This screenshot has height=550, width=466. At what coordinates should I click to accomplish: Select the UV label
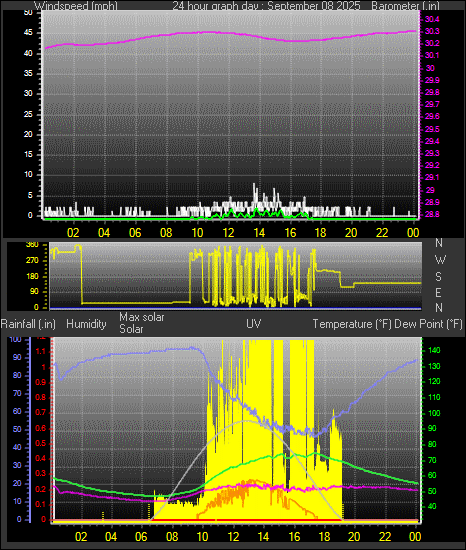pos(254,324)
